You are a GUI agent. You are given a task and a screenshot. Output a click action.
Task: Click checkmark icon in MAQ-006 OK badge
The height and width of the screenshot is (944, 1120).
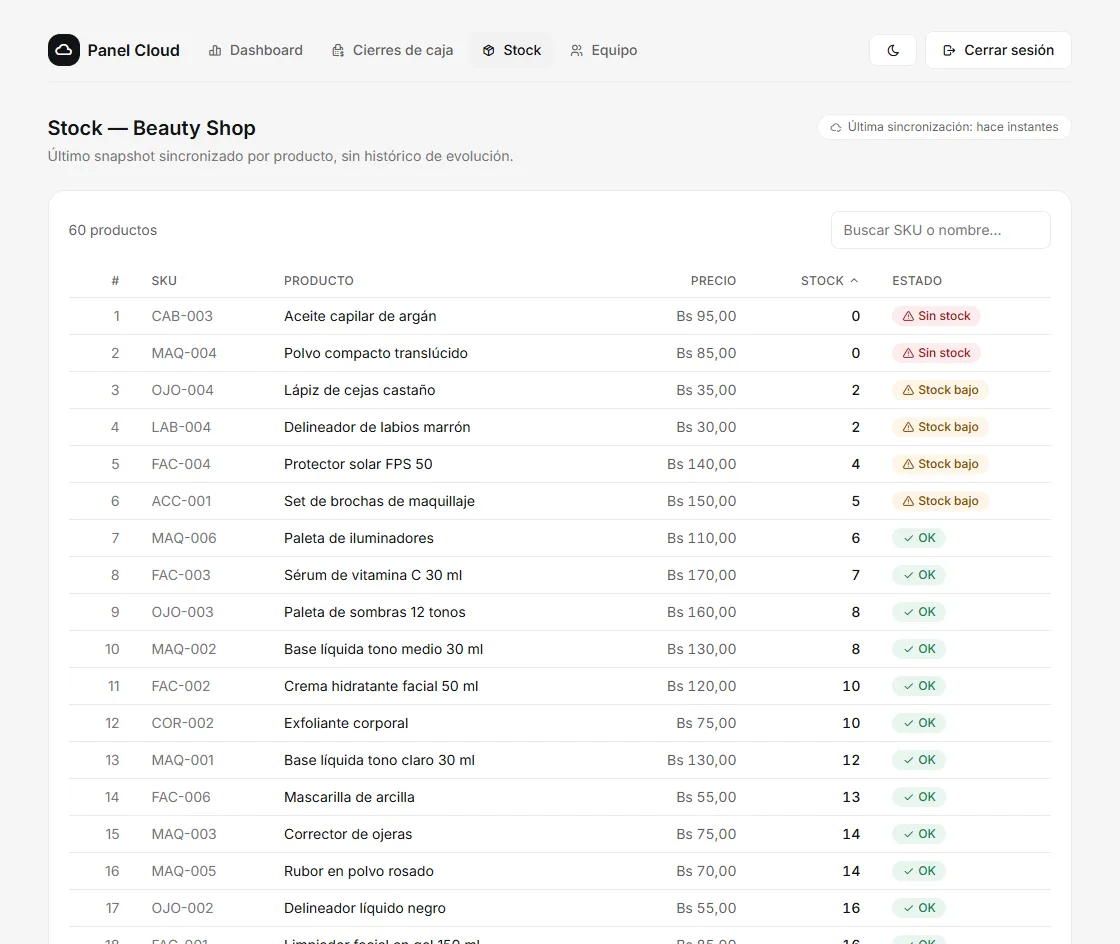[908, 538]
